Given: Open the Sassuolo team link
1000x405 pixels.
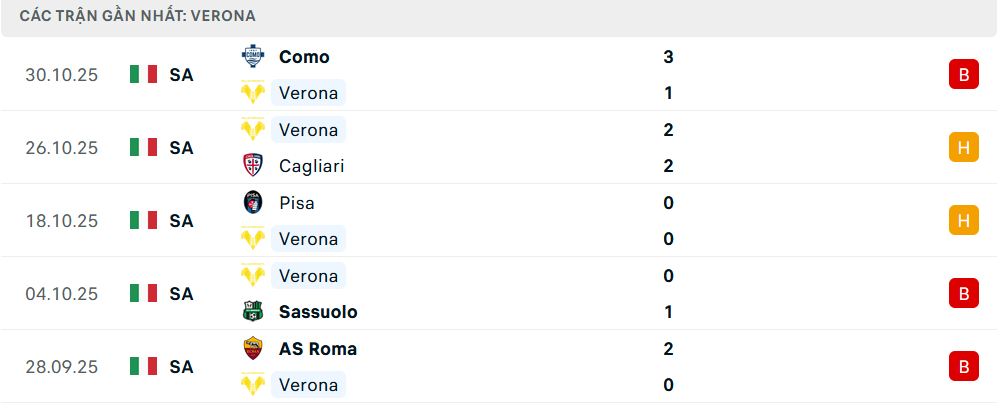Looking at the screenshot, I should [318, 312].
